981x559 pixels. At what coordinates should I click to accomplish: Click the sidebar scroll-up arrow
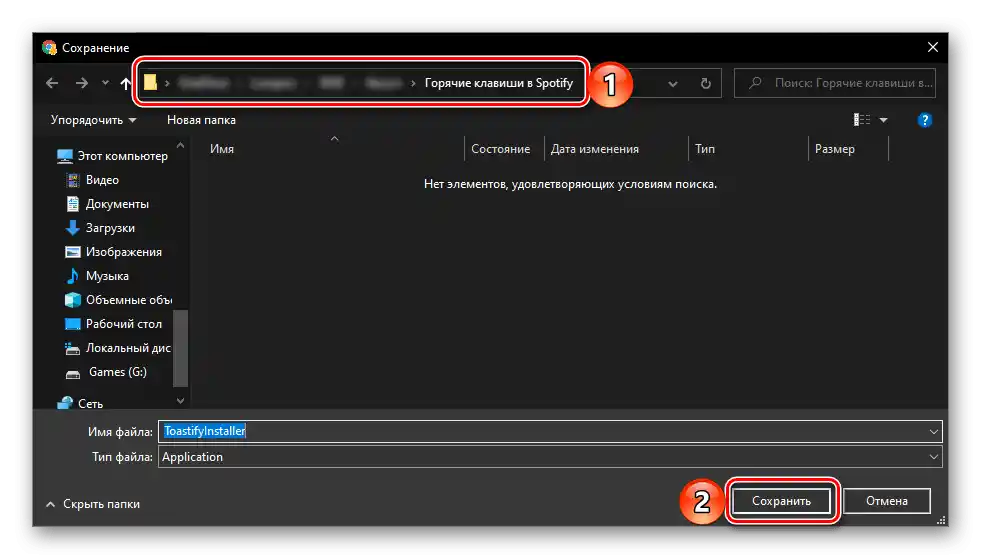click(180, 145)
